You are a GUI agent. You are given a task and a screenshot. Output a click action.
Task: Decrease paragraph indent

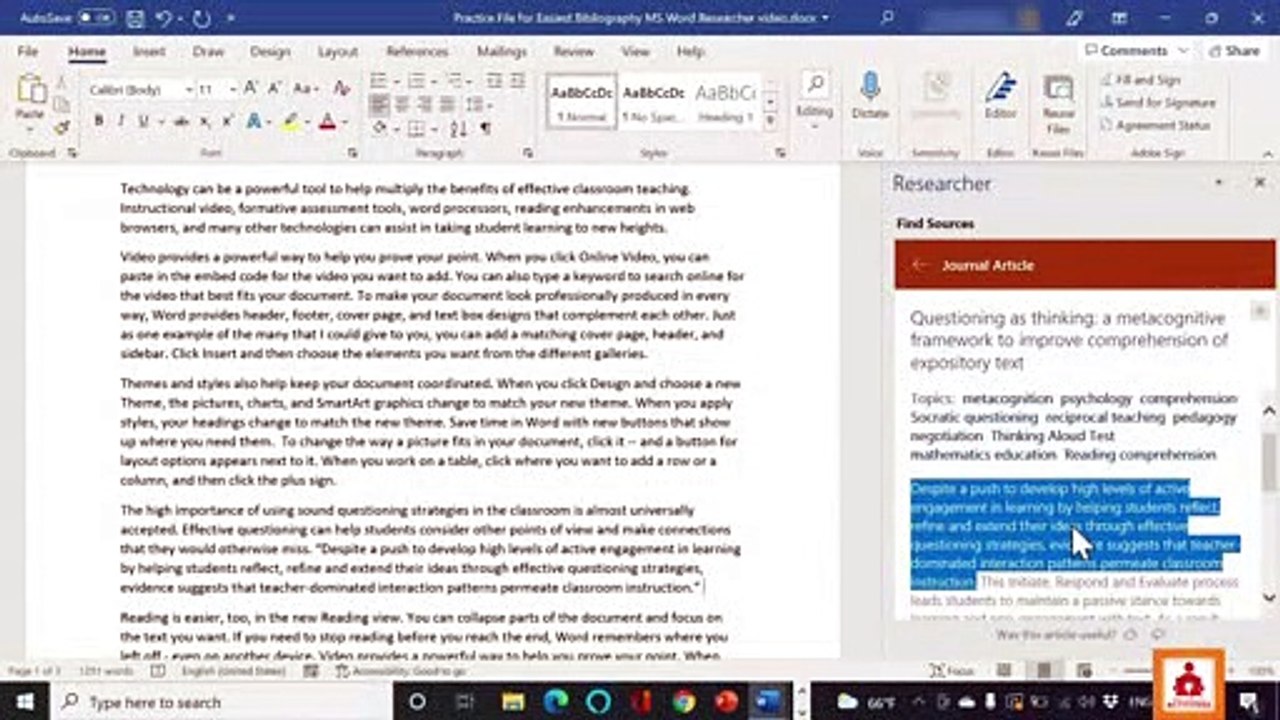click(x=494, y=81)
